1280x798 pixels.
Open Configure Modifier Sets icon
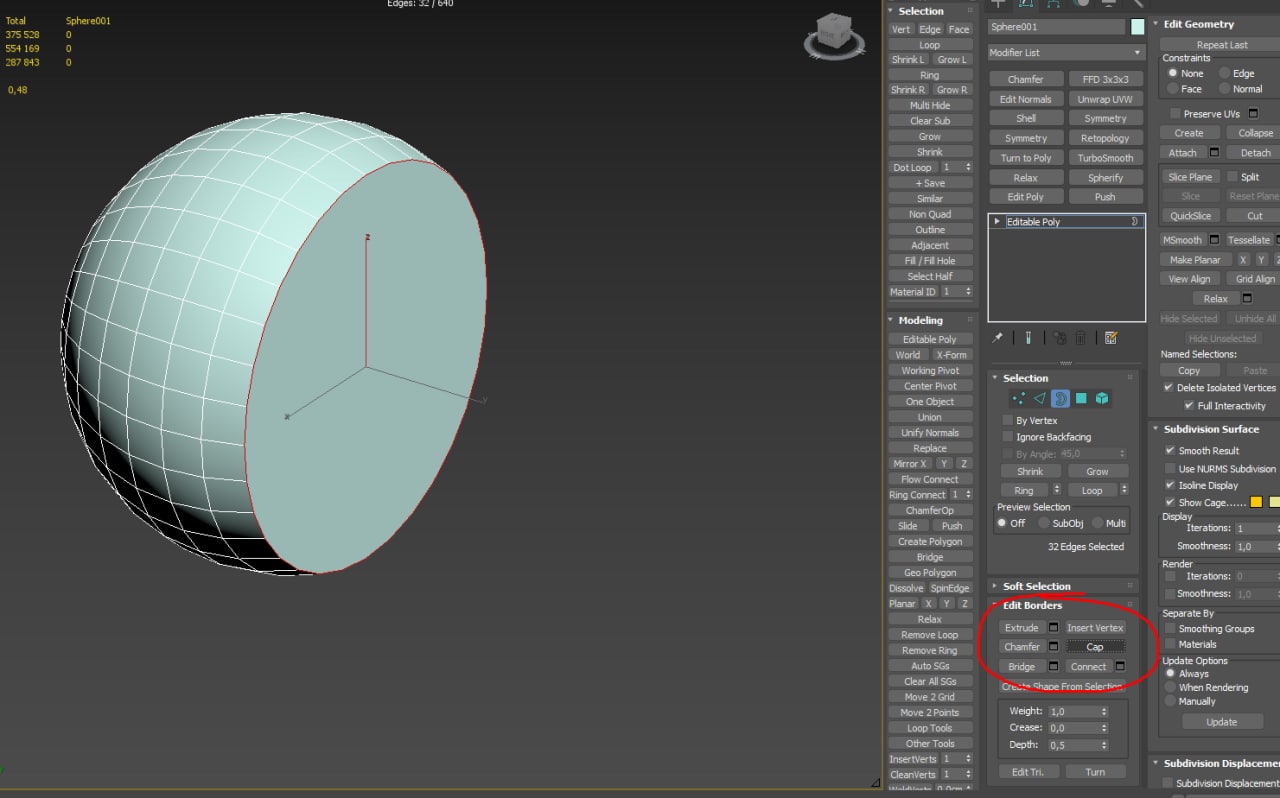[x=1111, y=338]
